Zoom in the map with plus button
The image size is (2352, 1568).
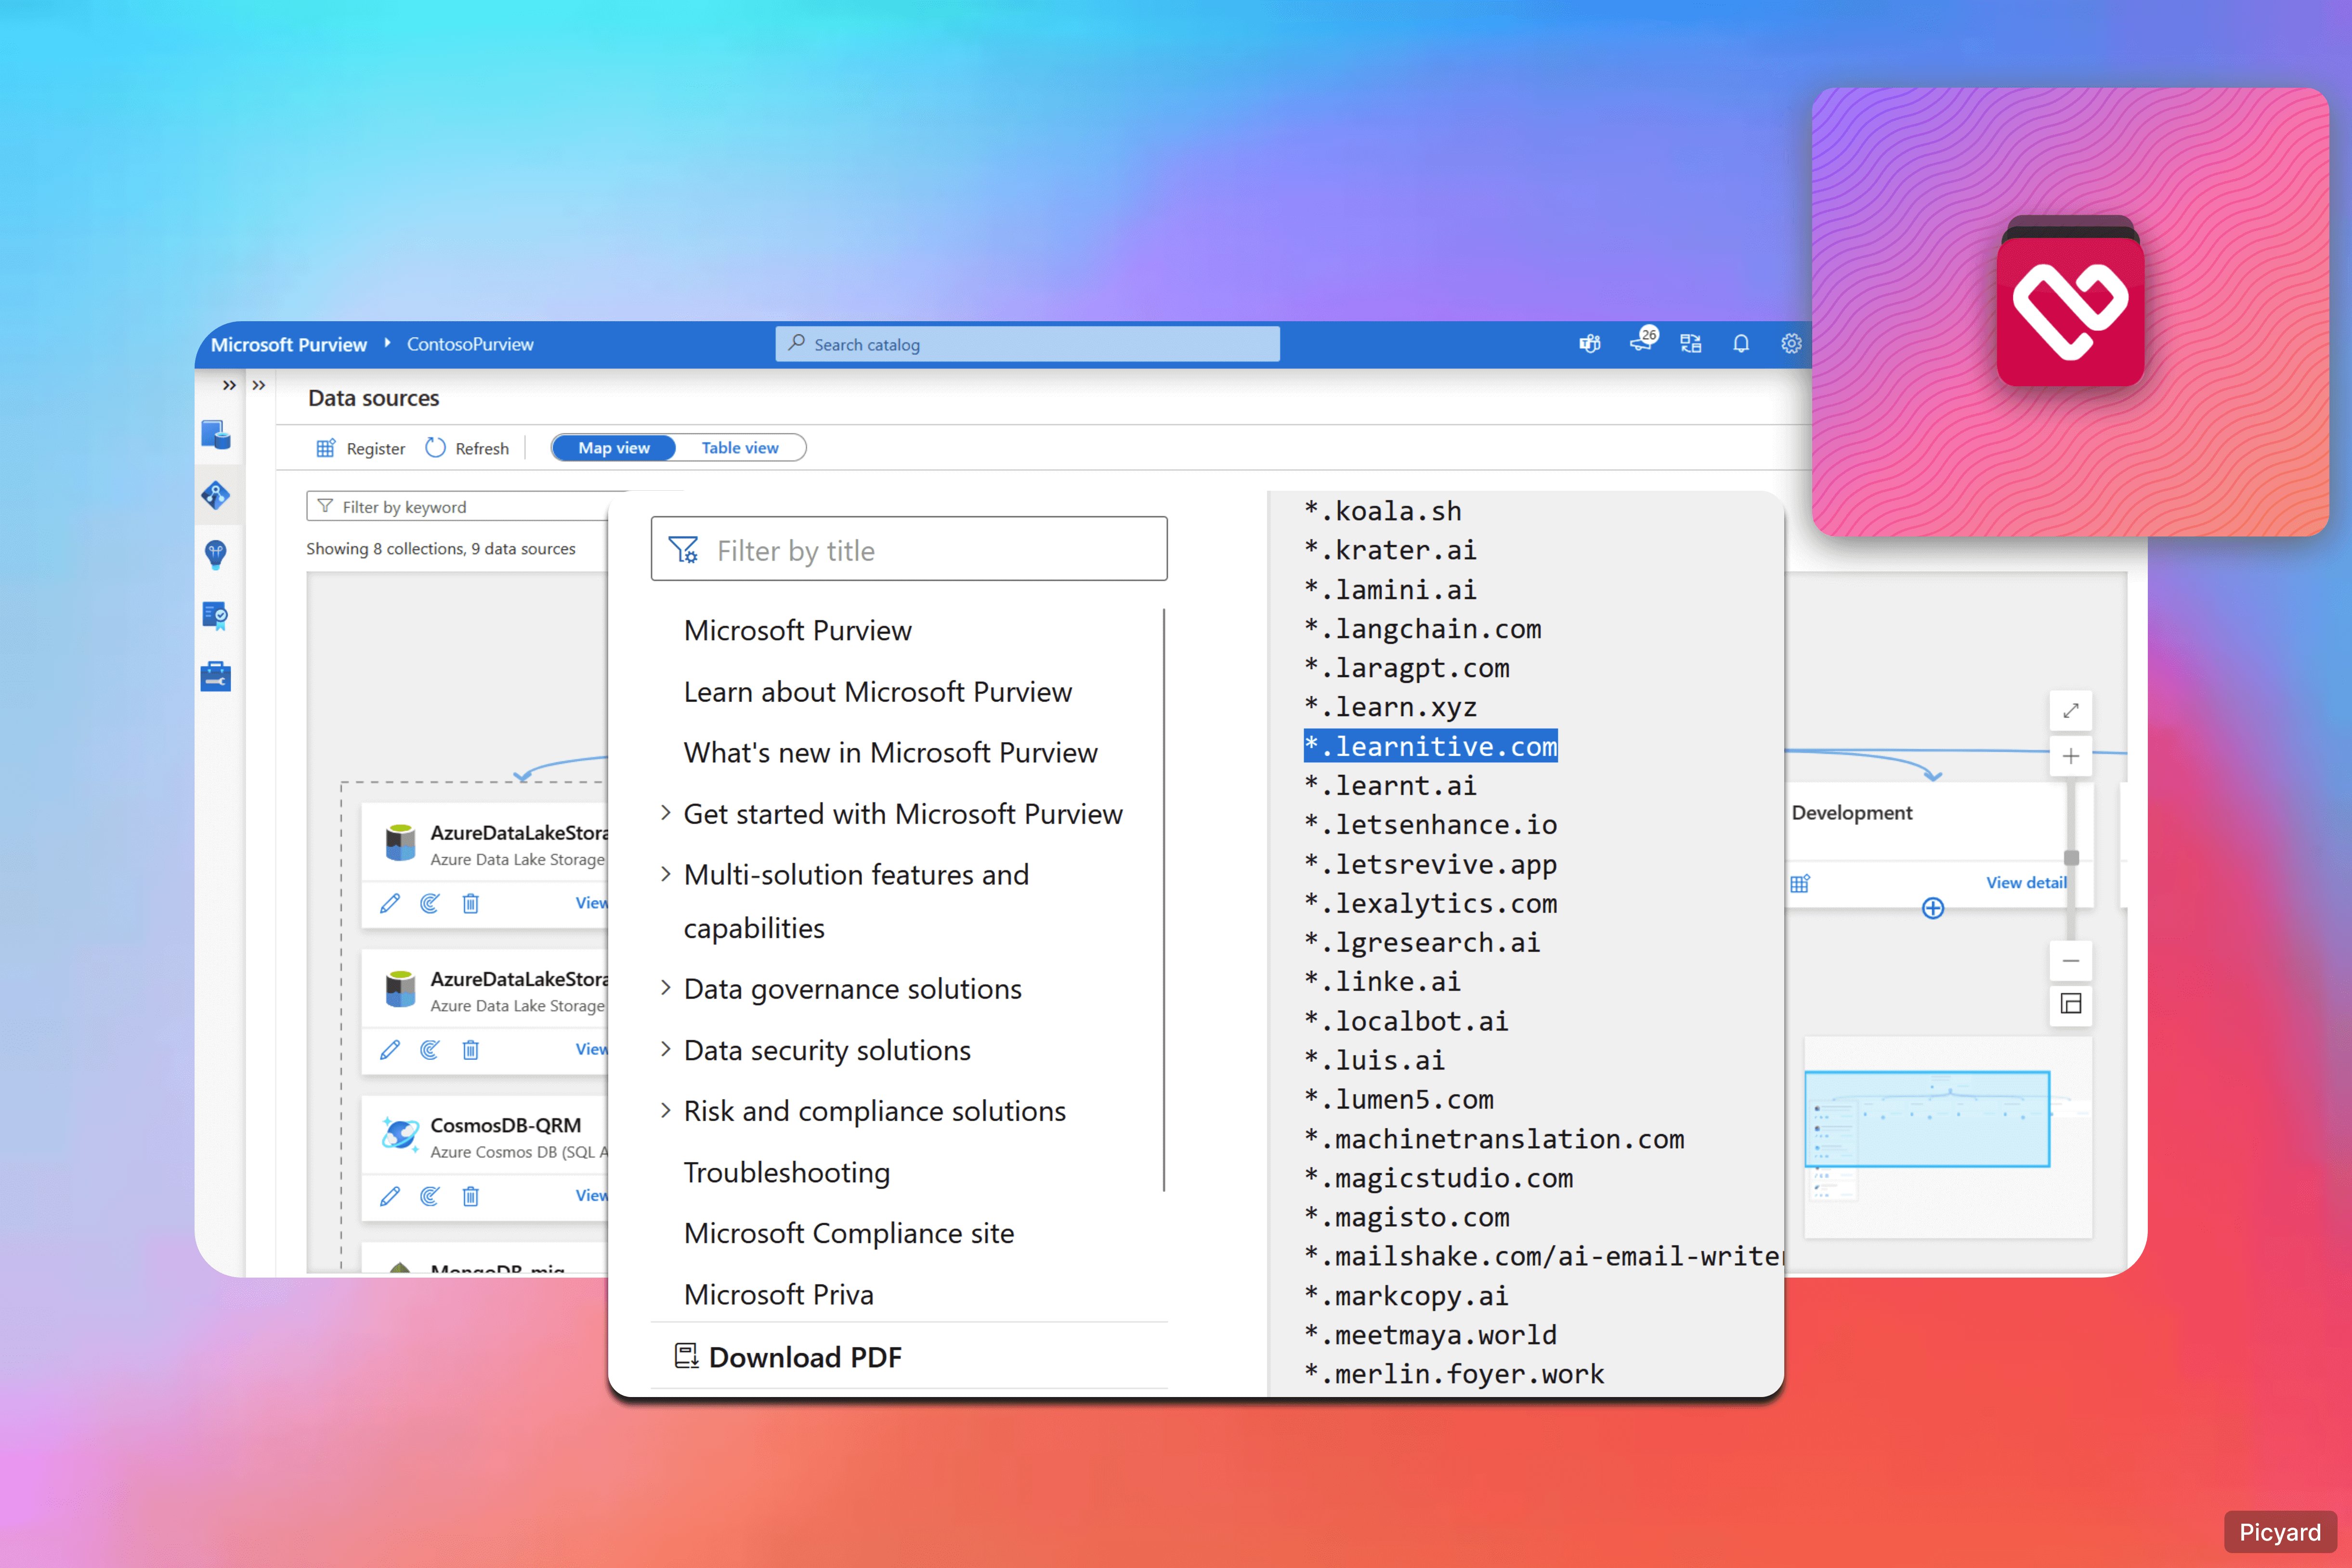point(2071,756)
